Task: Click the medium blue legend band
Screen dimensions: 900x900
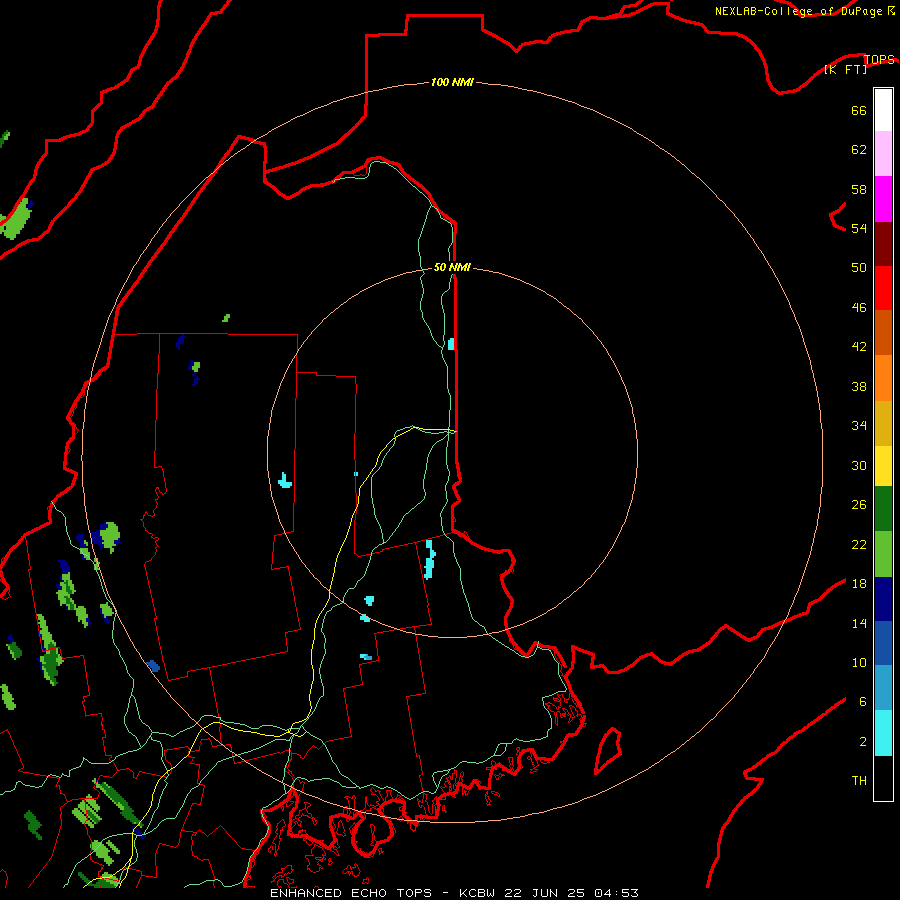Action: (x=883, y=643)
